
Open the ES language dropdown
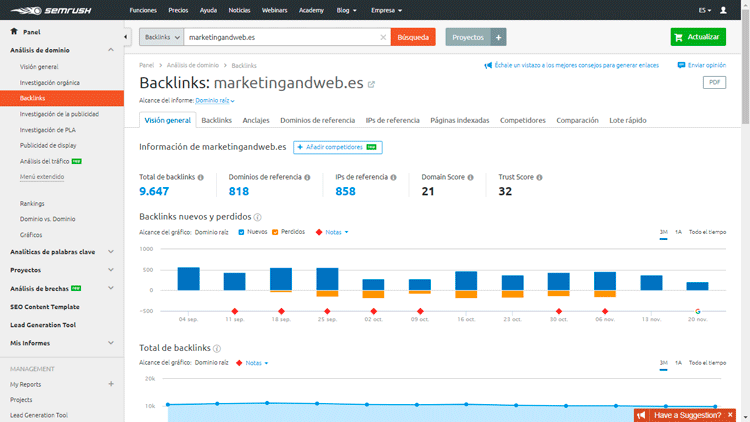click(x=705, y=10)
